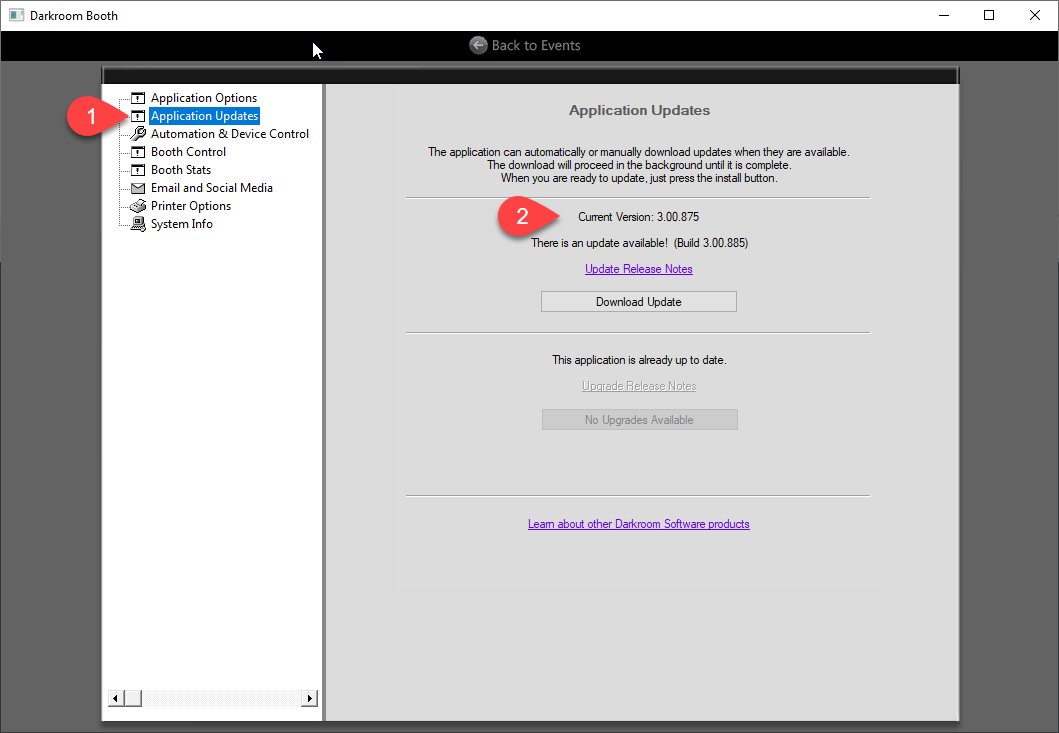Open Learn about other Darkroom Software products

[x=639, y=524]
